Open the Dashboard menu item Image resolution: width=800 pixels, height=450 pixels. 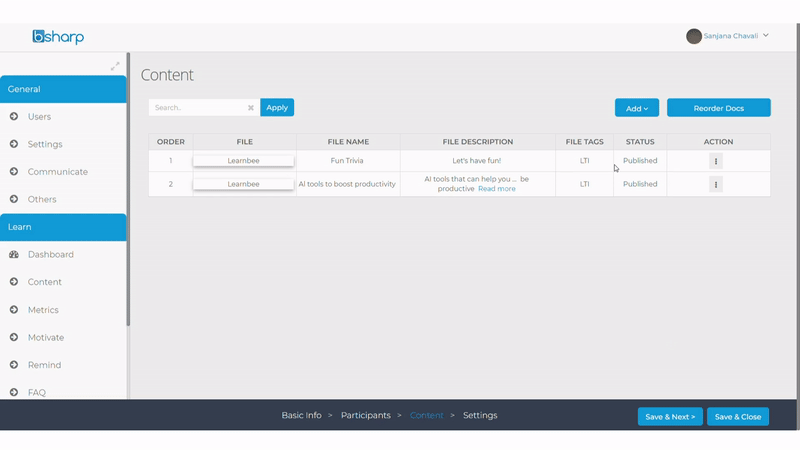click(51, 255)
